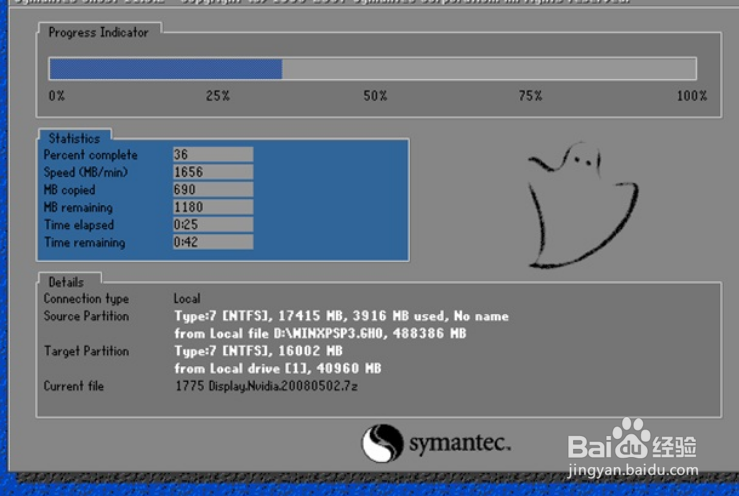Click the 50% mark under the progress bar
Screen dimensions: 739x496
375,96
